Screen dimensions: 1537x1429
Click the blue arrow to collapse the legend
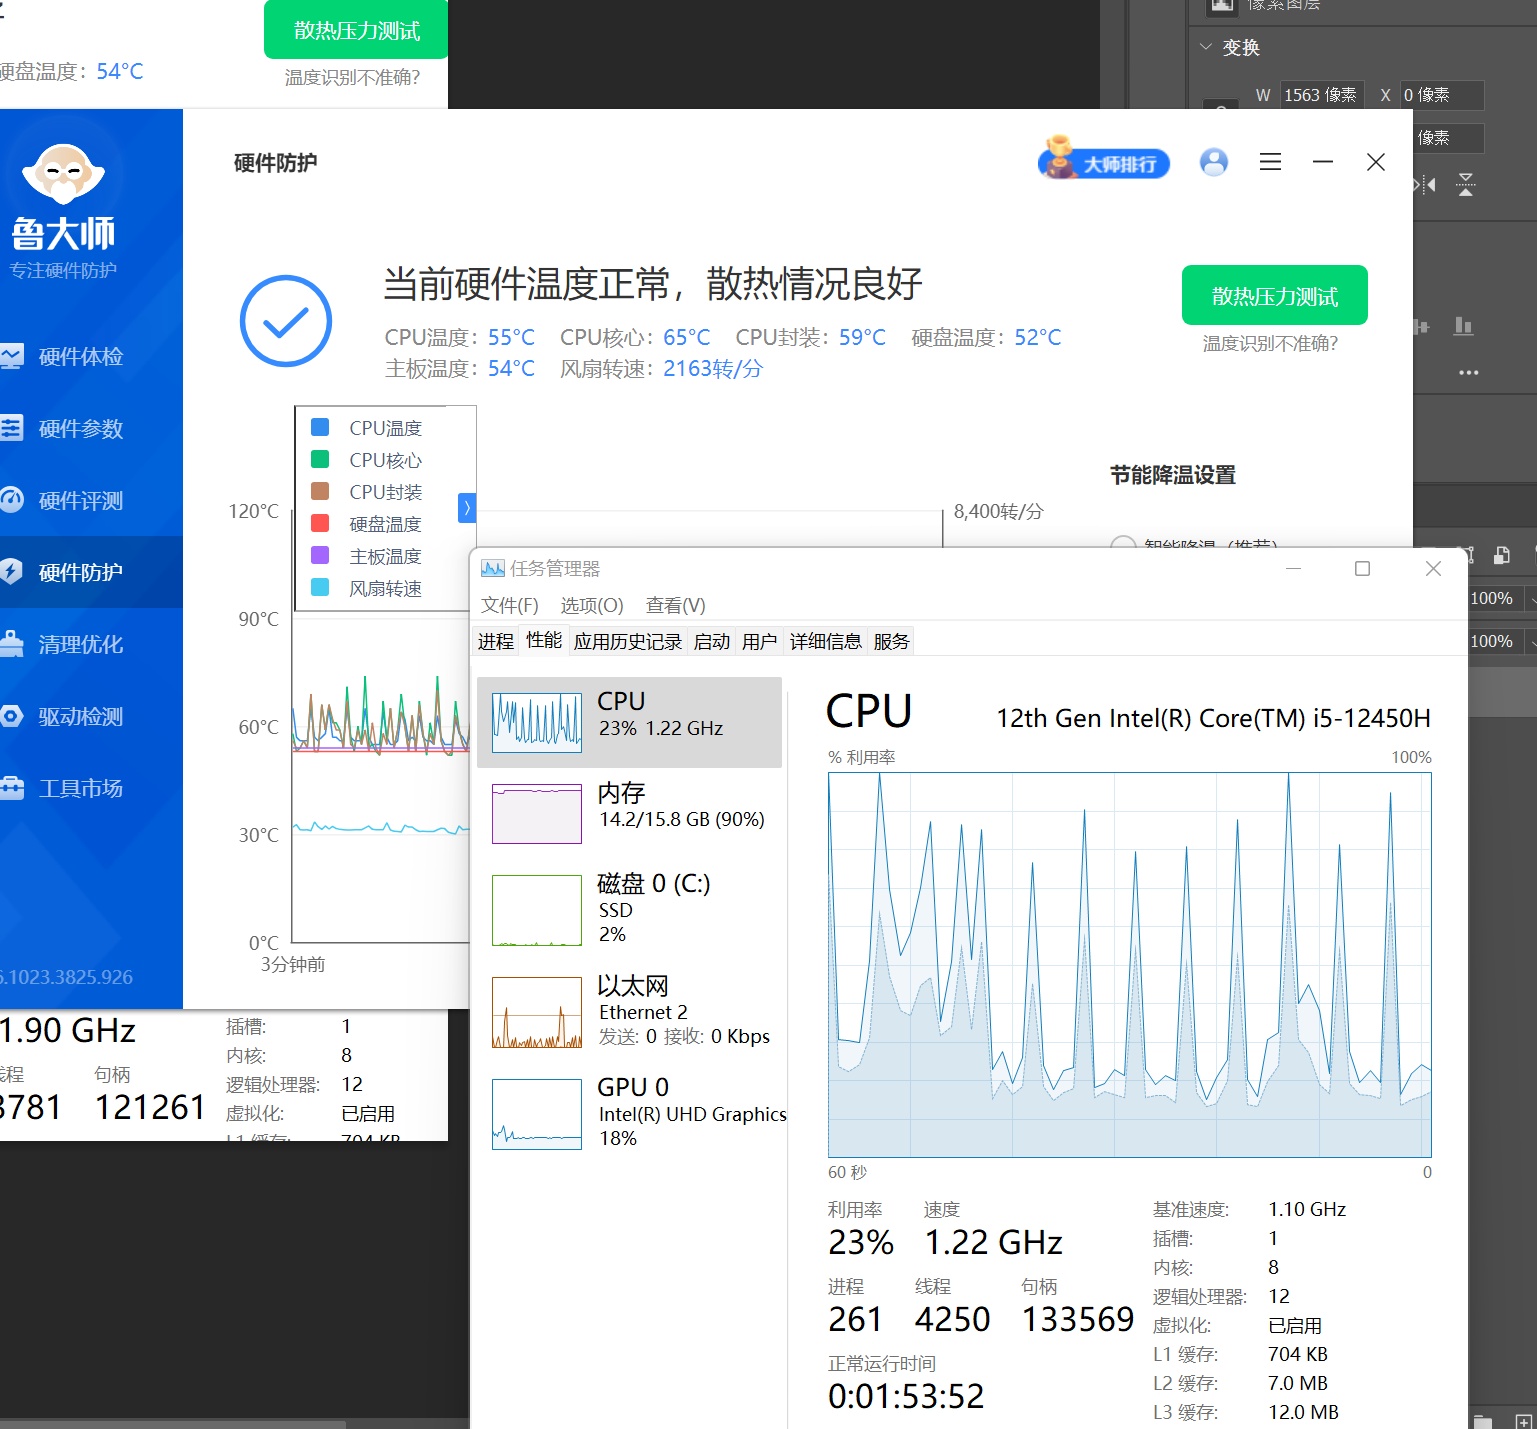coord(466,508)
